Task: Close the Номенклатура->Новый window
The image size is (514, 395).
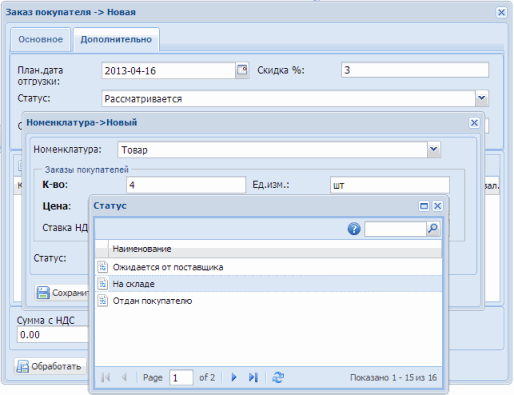Action: tap(474, 123)
